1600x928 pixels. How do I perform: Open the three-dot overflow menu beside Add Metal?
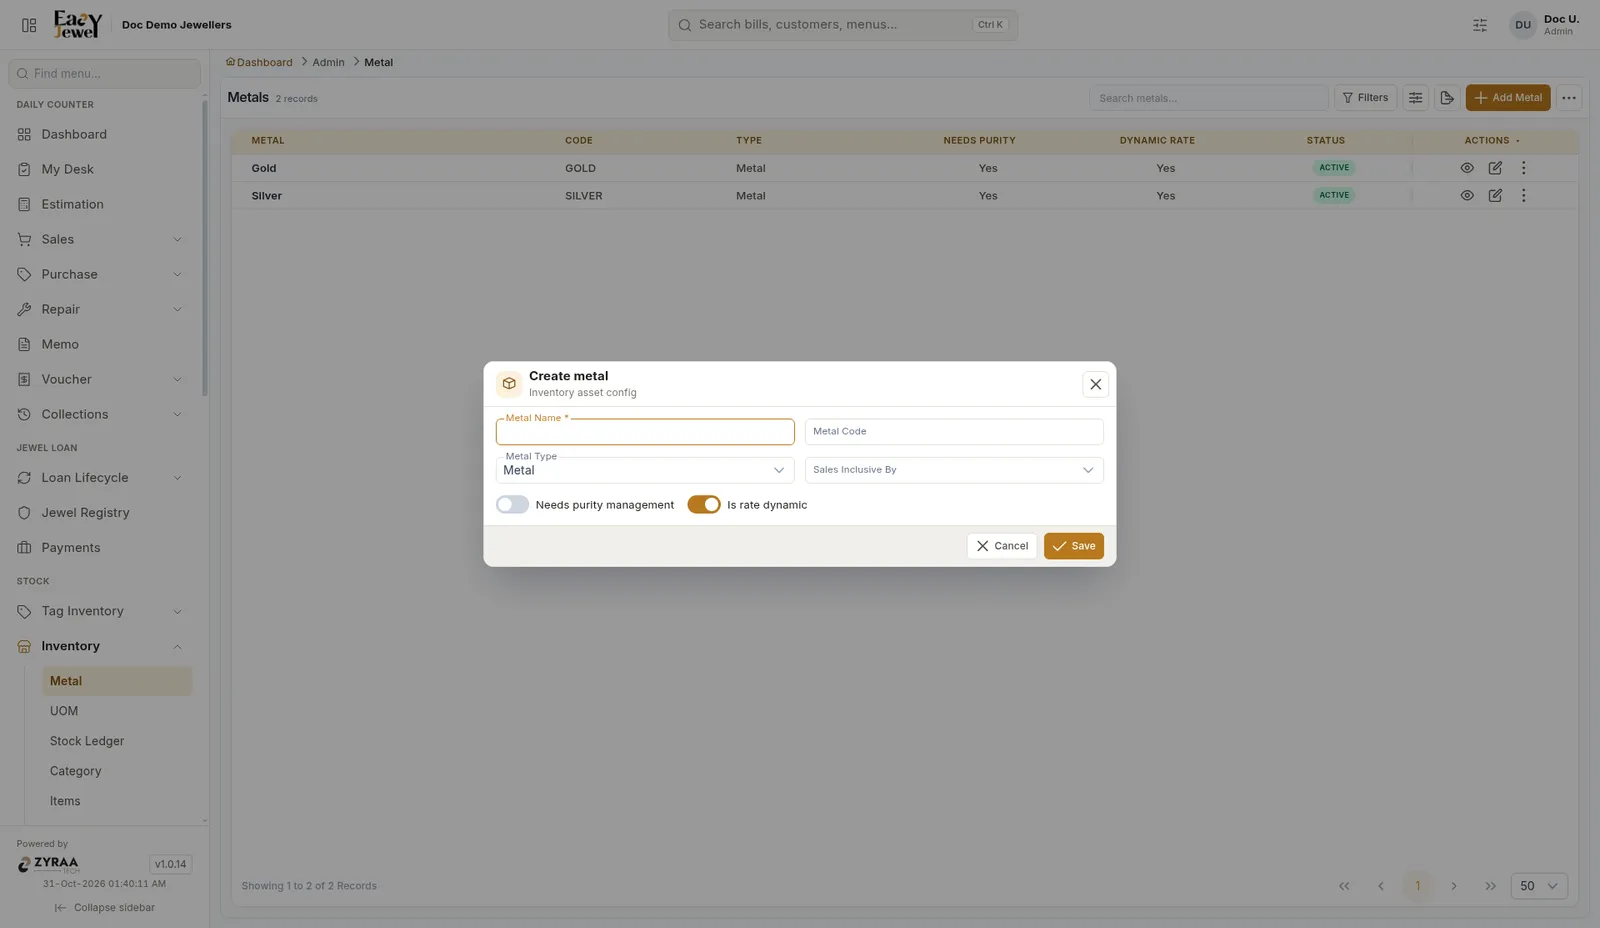[x=1569, y=98]
